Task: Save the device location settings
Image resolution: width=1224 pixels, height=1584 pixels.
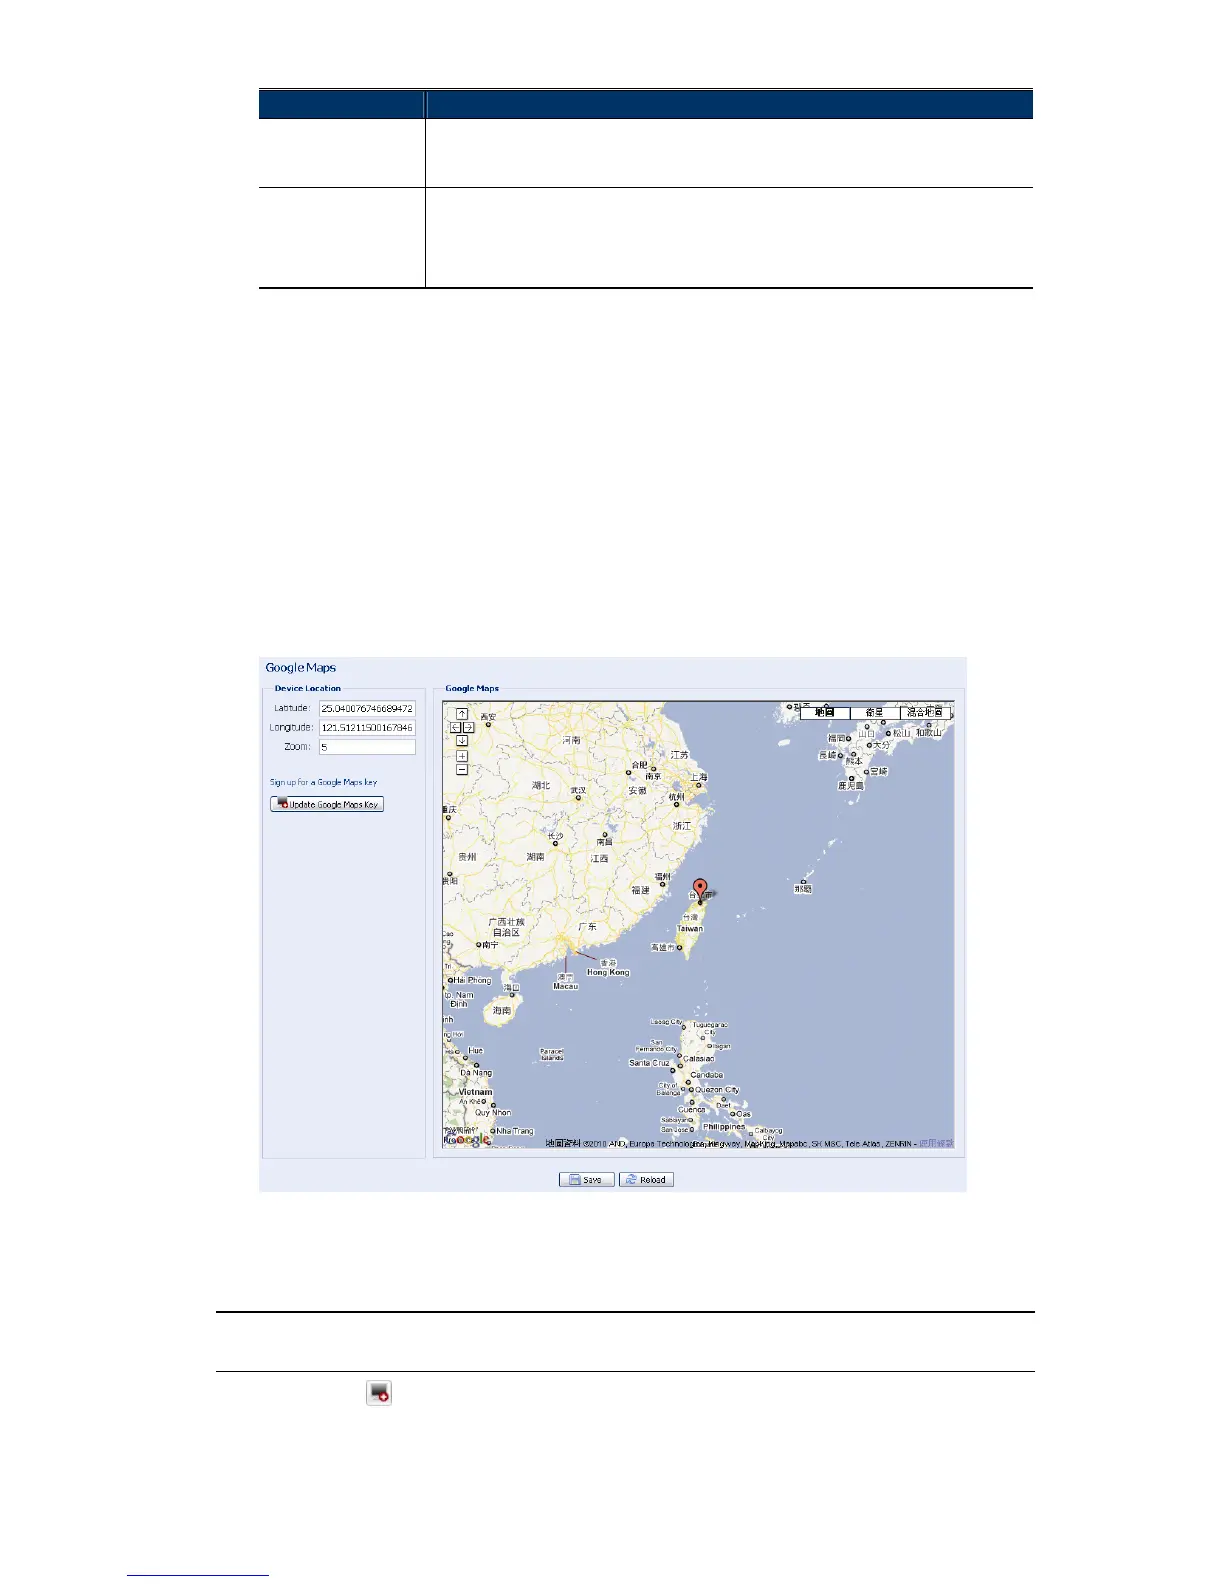Action: 586,1179
